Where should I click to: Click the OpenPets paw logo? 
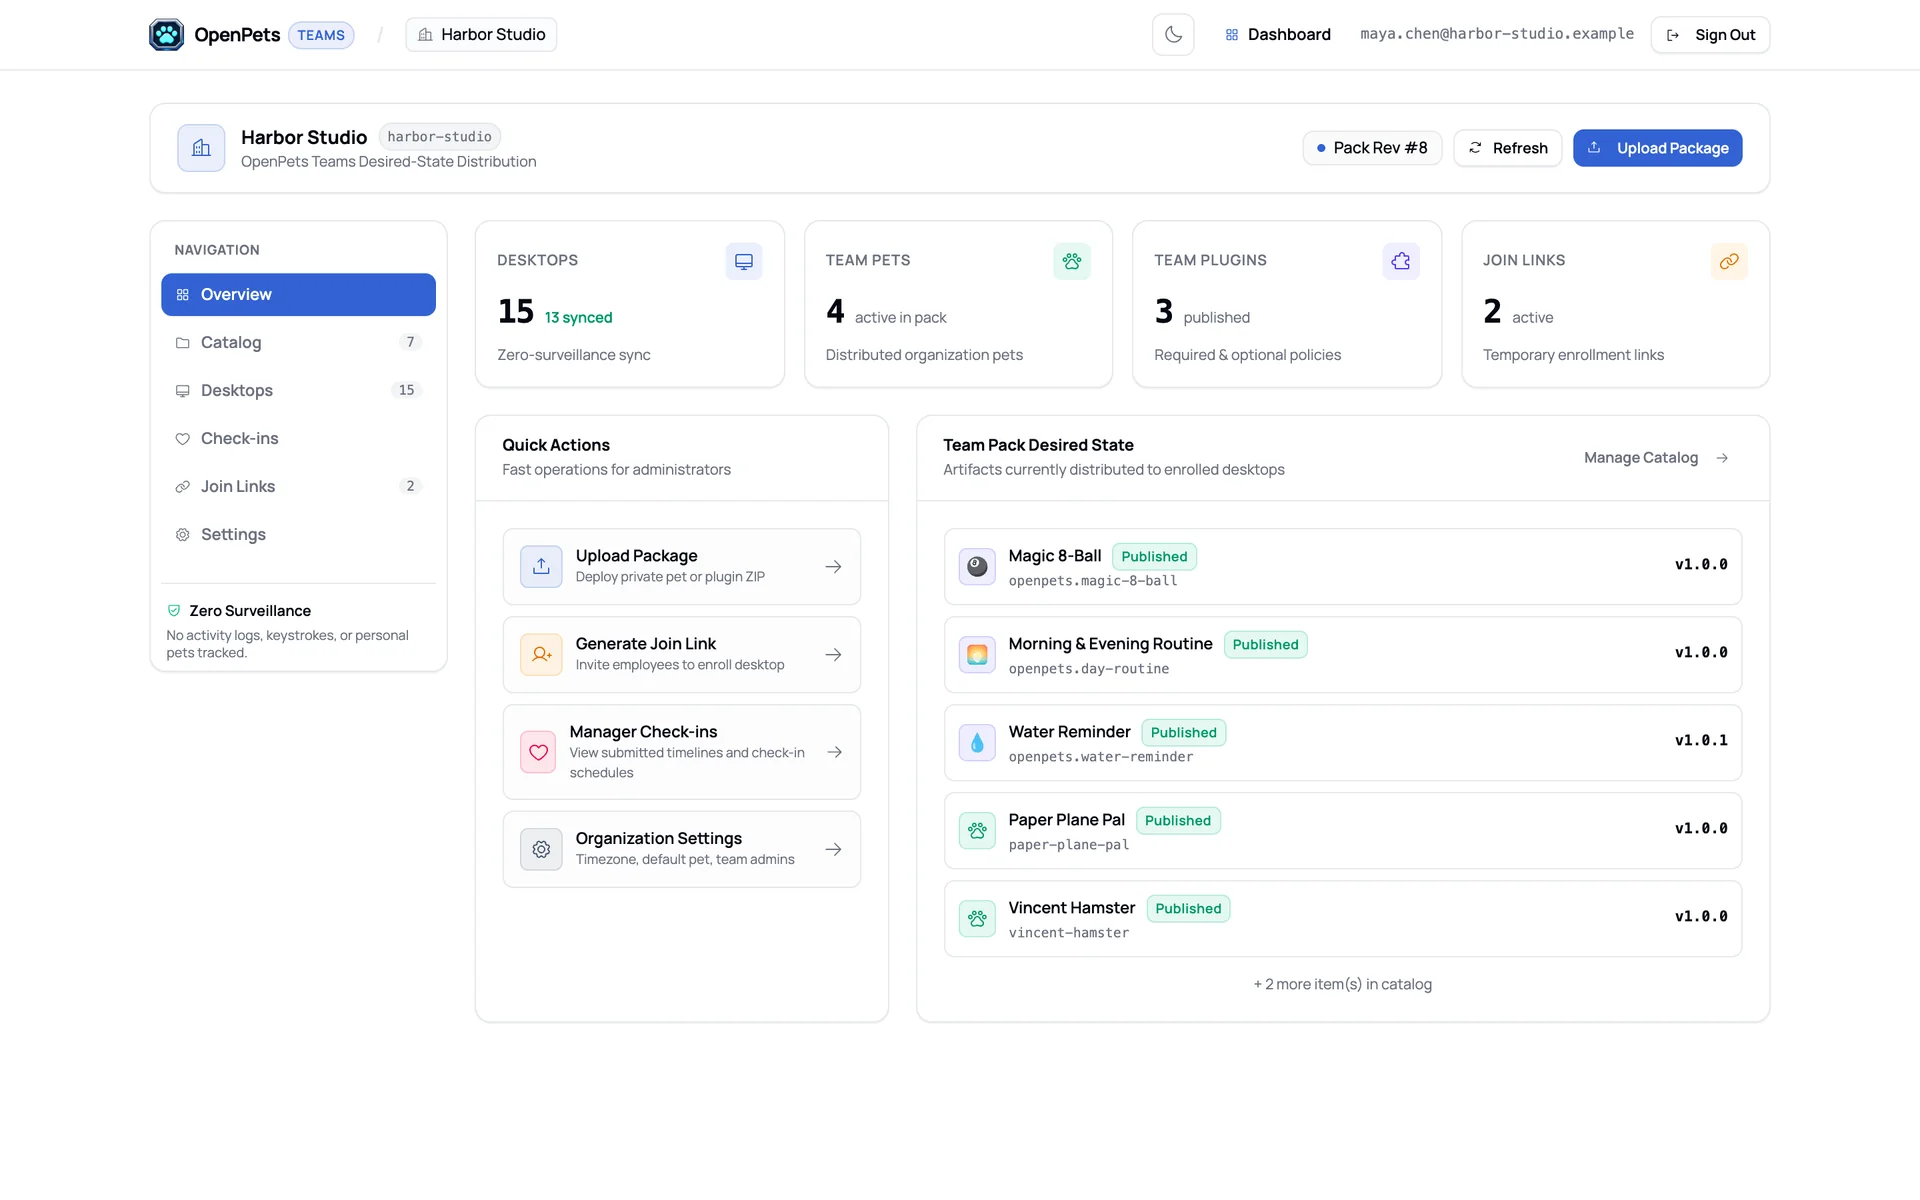click(166, 35)
